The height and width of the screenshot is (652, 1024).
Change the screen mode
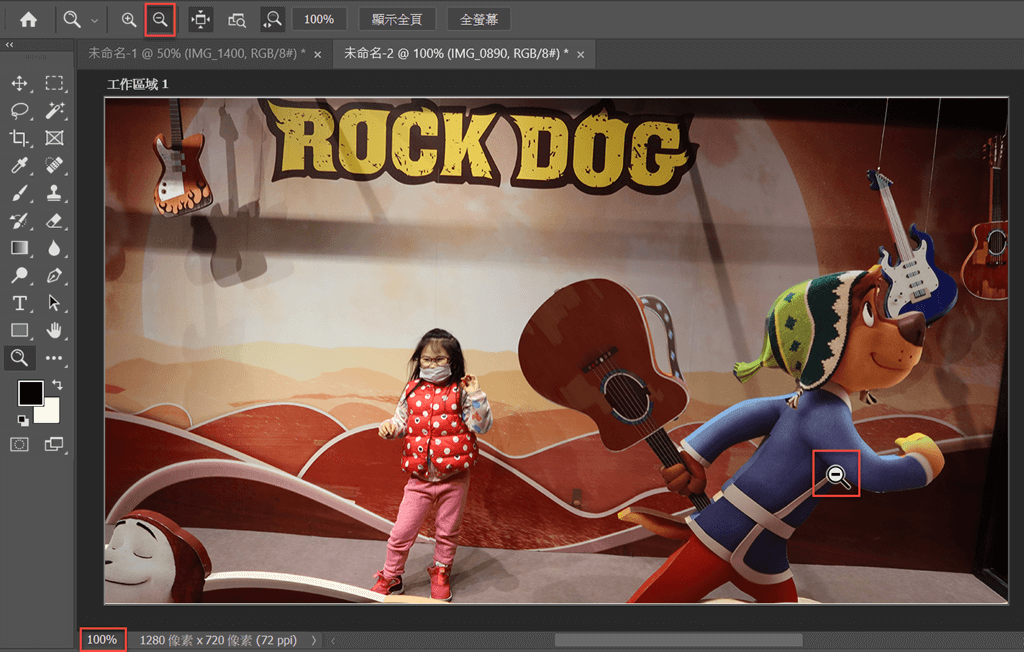point(54,445)
